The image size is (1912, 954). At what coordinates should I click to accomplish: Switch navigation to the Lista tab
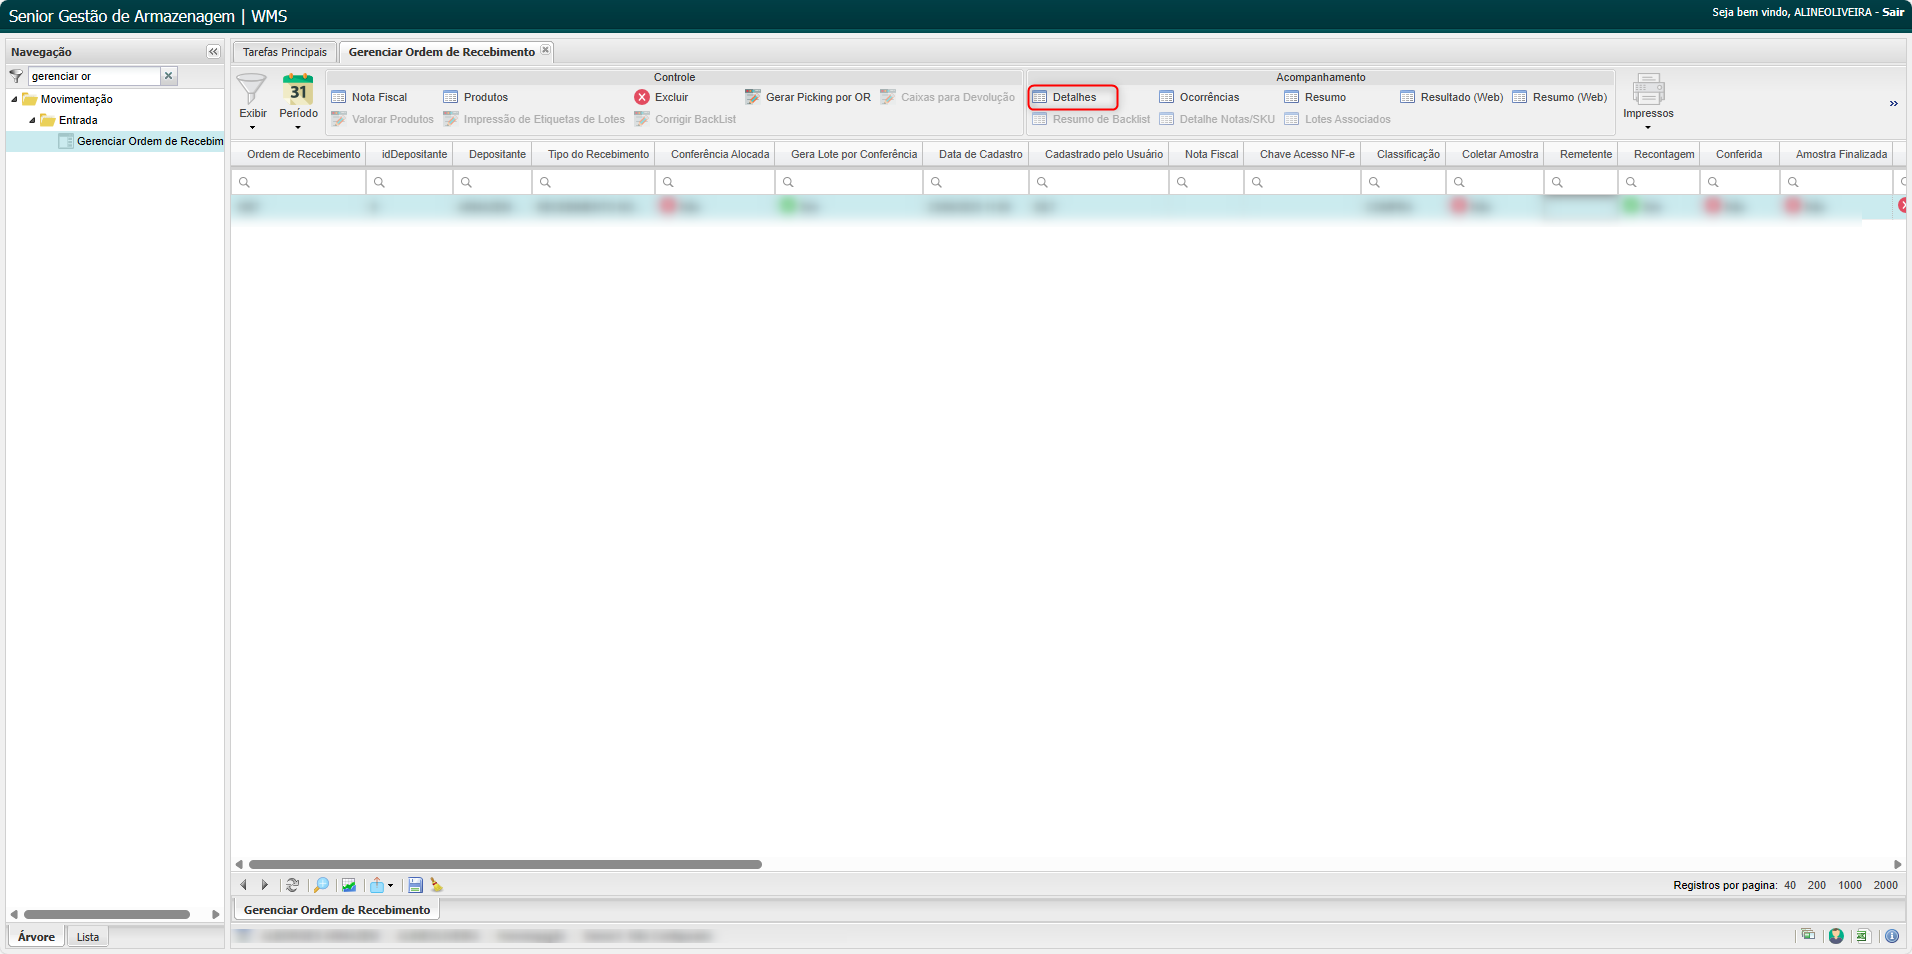coord(88,937)
